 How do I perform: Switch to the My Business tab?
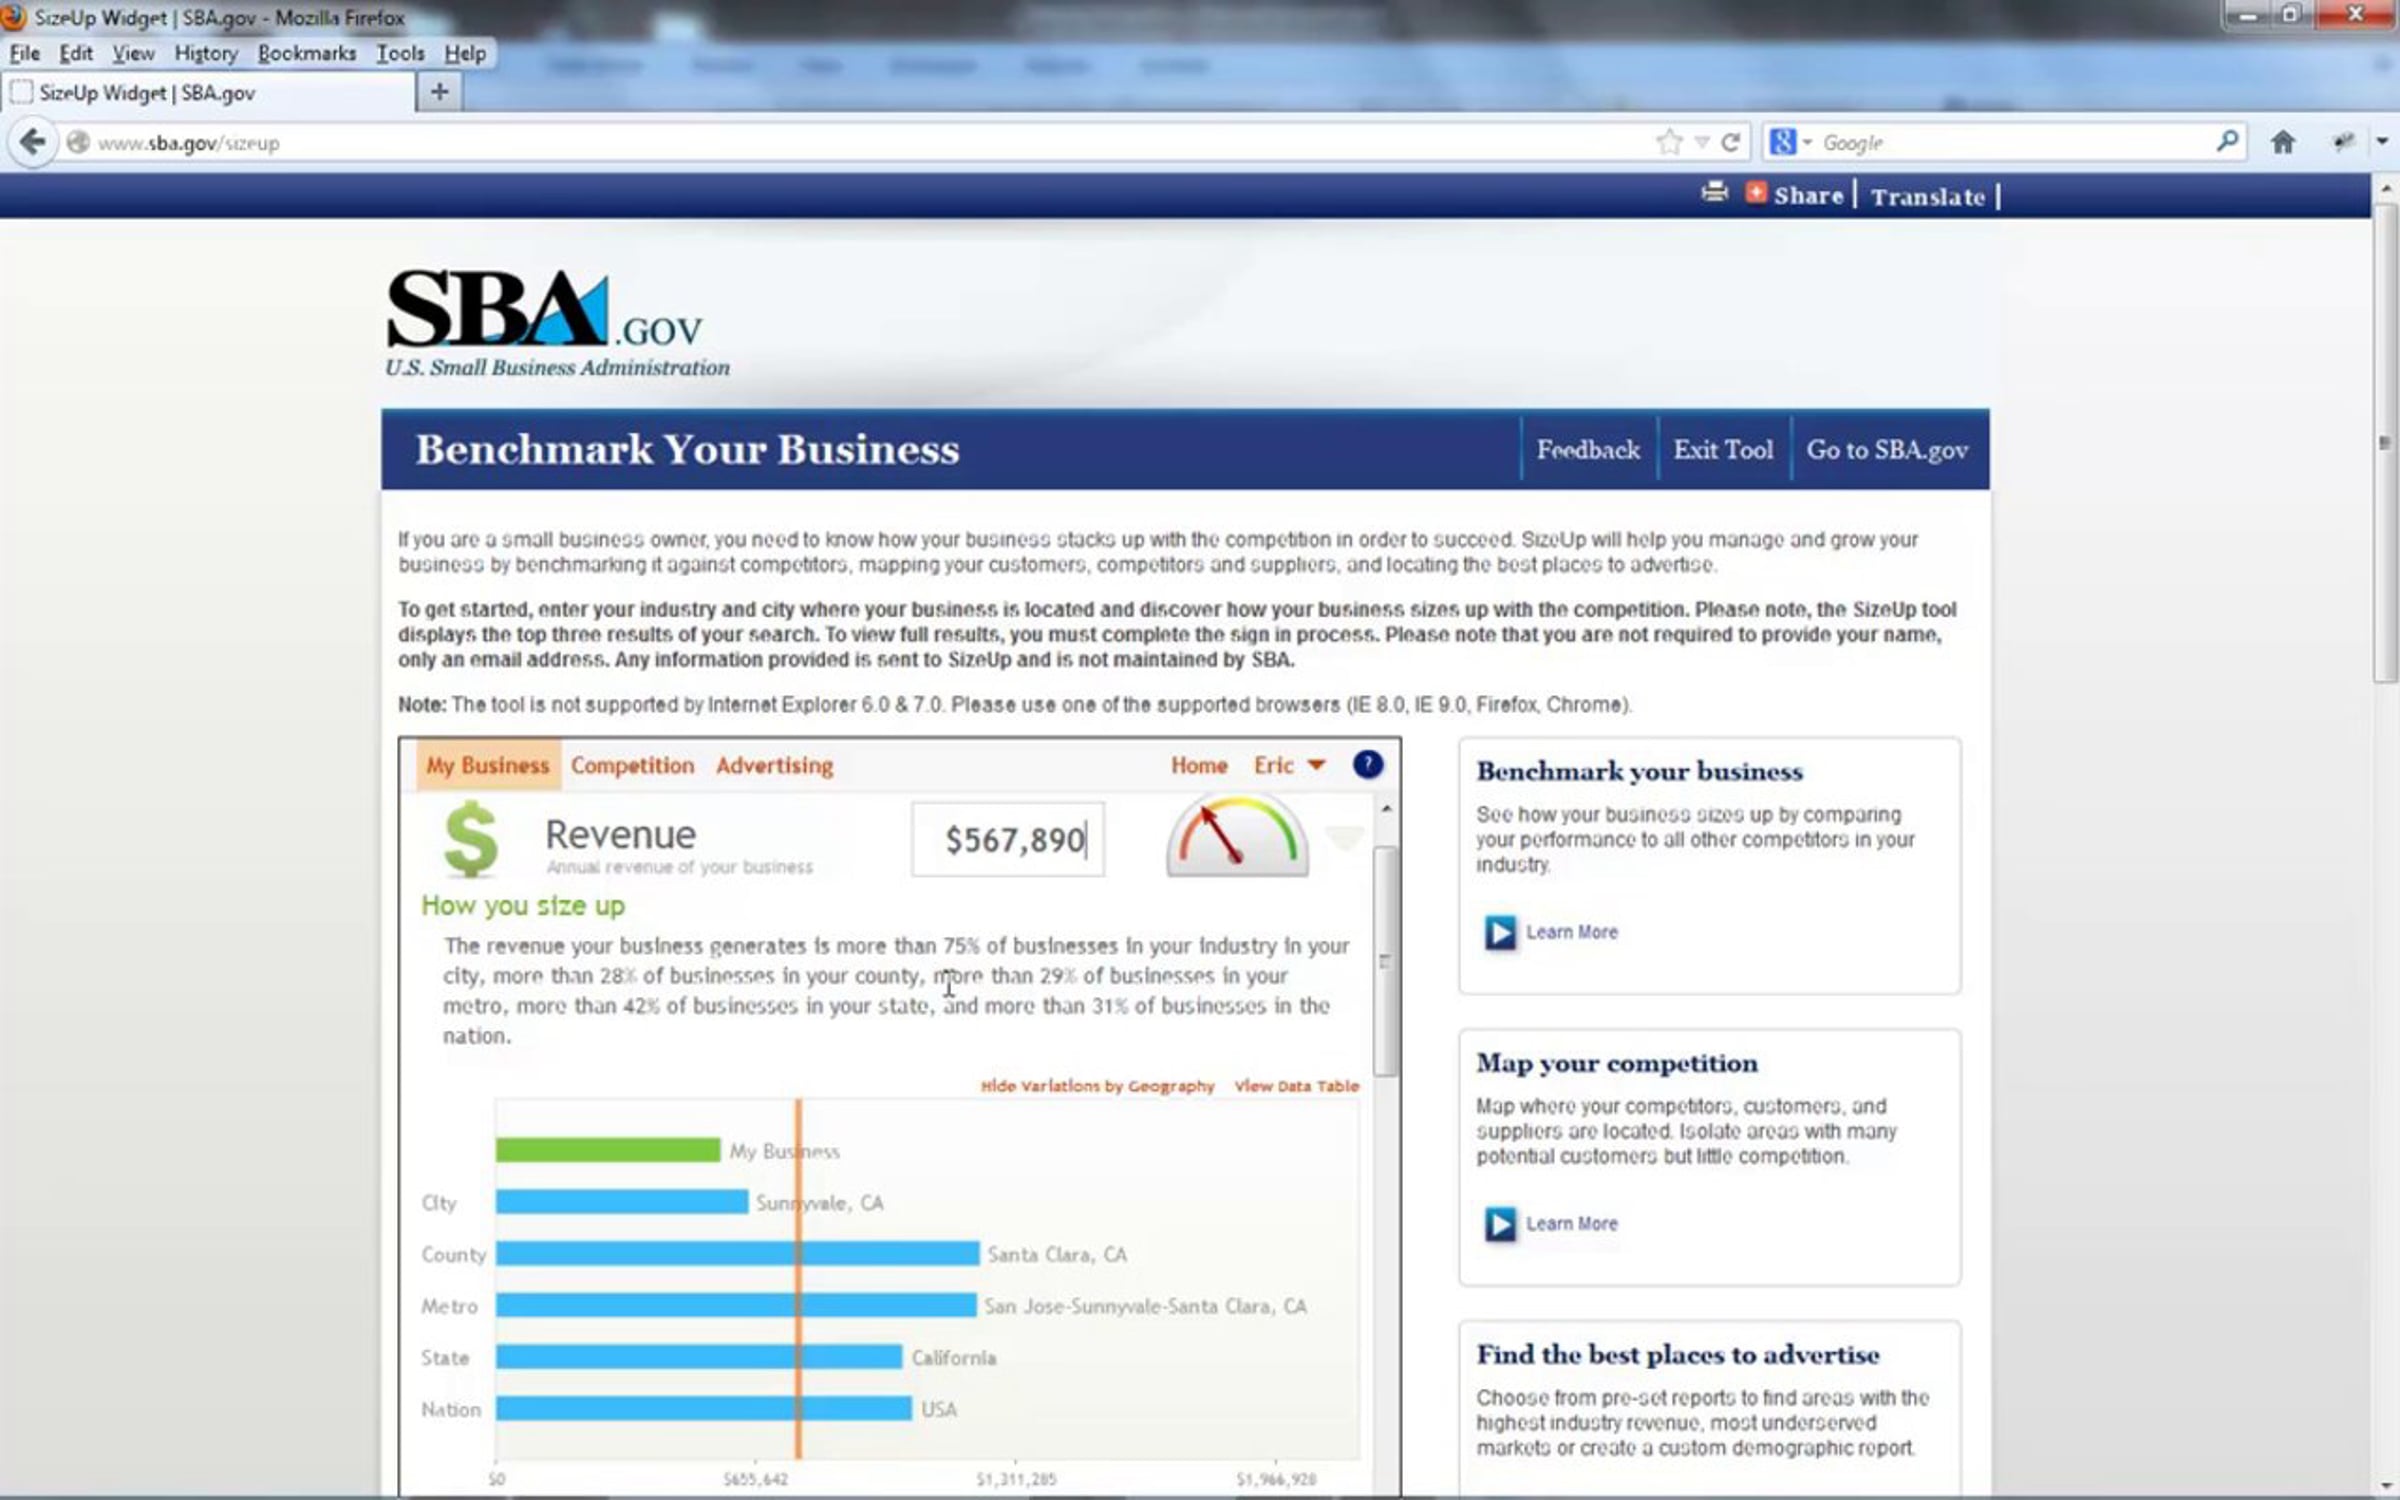point(488,765)
